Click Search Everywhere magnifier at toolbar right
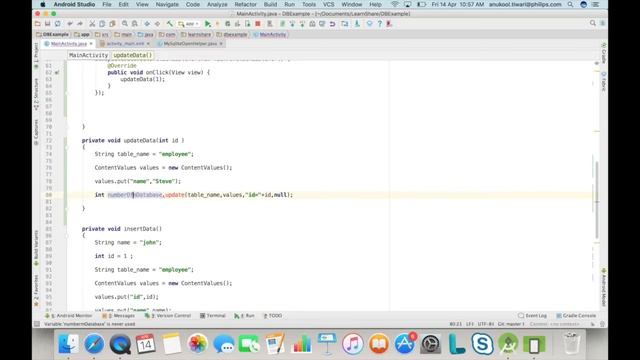This screenshot has width=640, height=360. point(593,23)
